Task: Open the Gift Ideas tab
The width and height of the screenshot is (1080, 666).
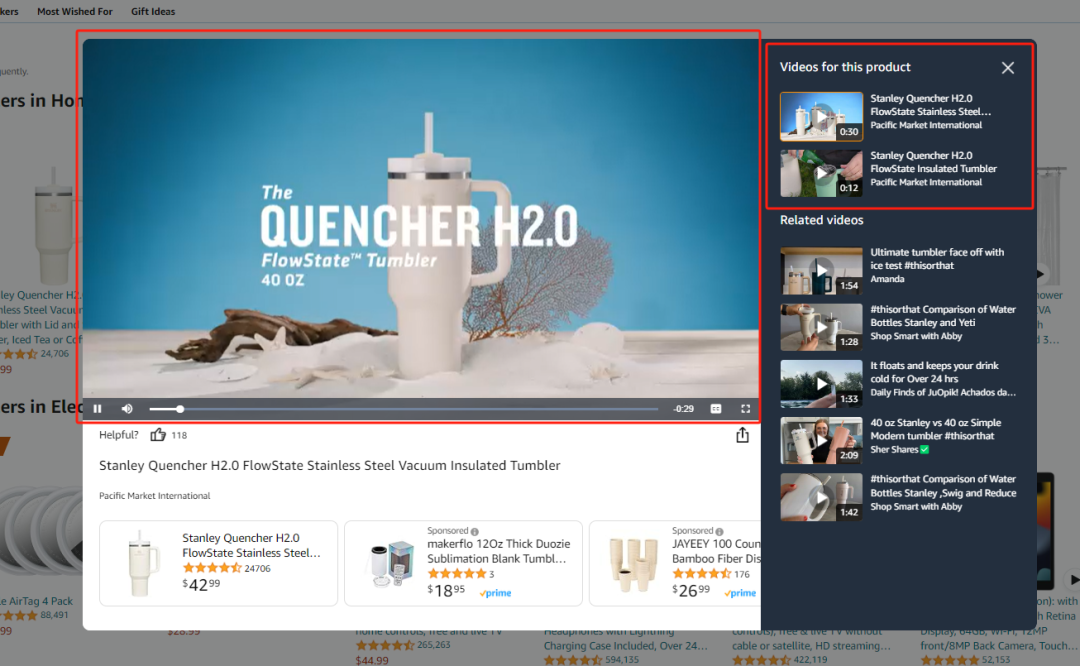Action: tap(153, 11)
